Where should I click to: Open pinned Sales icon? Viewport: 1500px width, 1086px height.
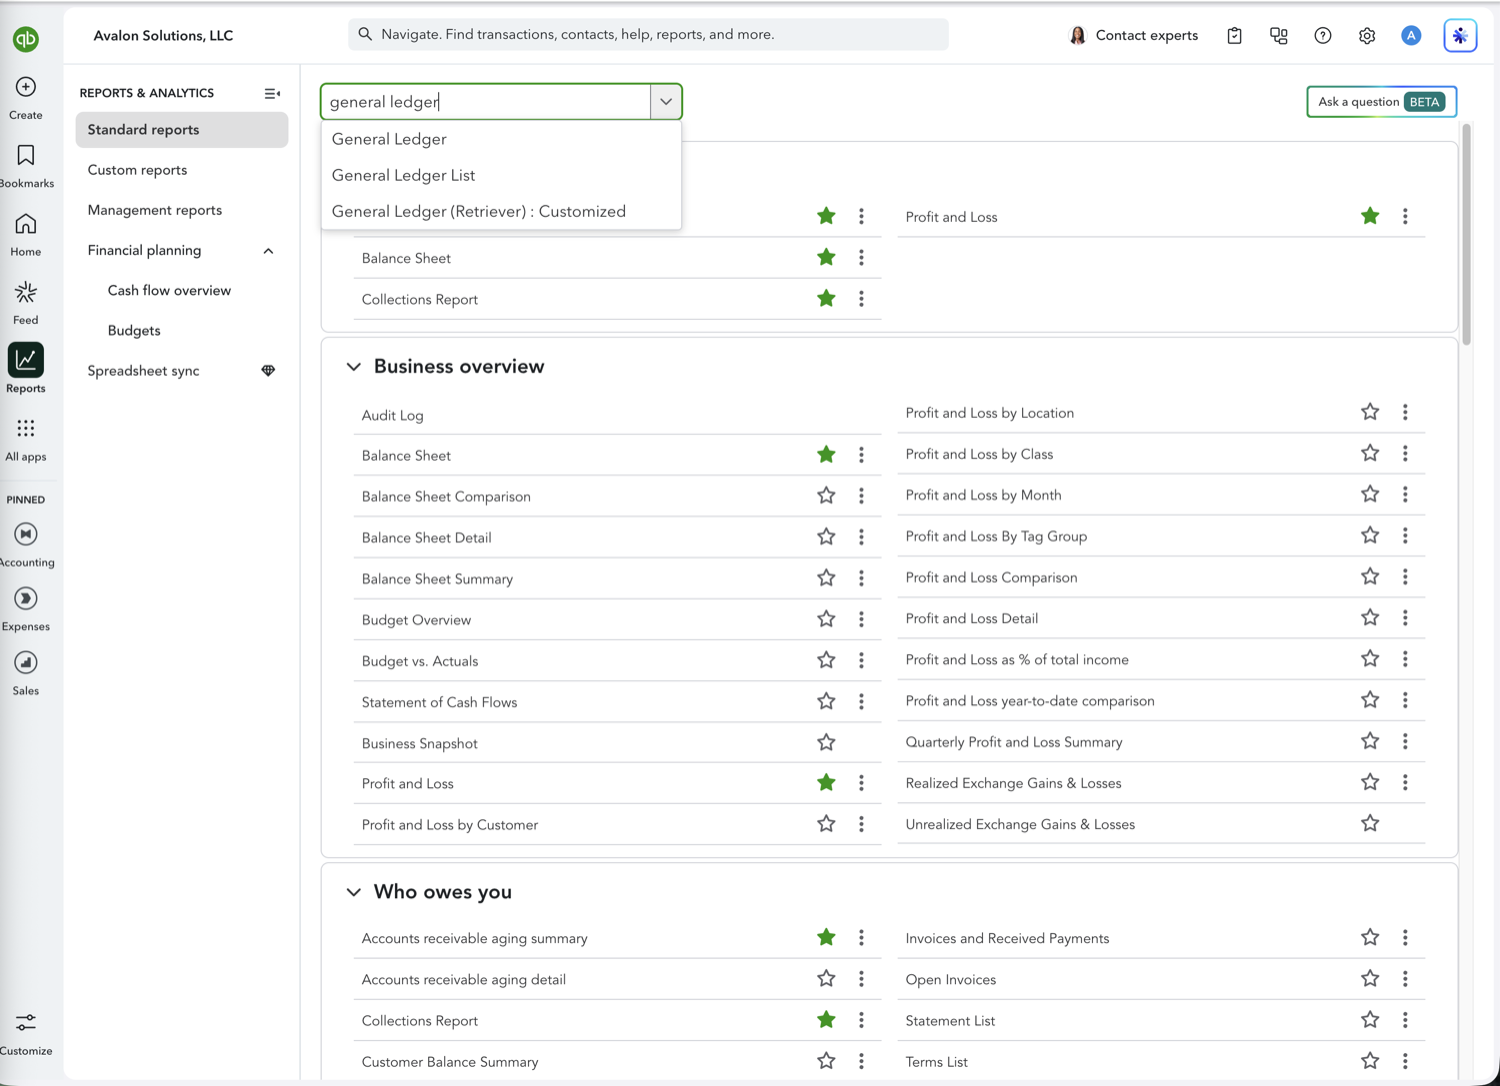click(x=26, y=662)
